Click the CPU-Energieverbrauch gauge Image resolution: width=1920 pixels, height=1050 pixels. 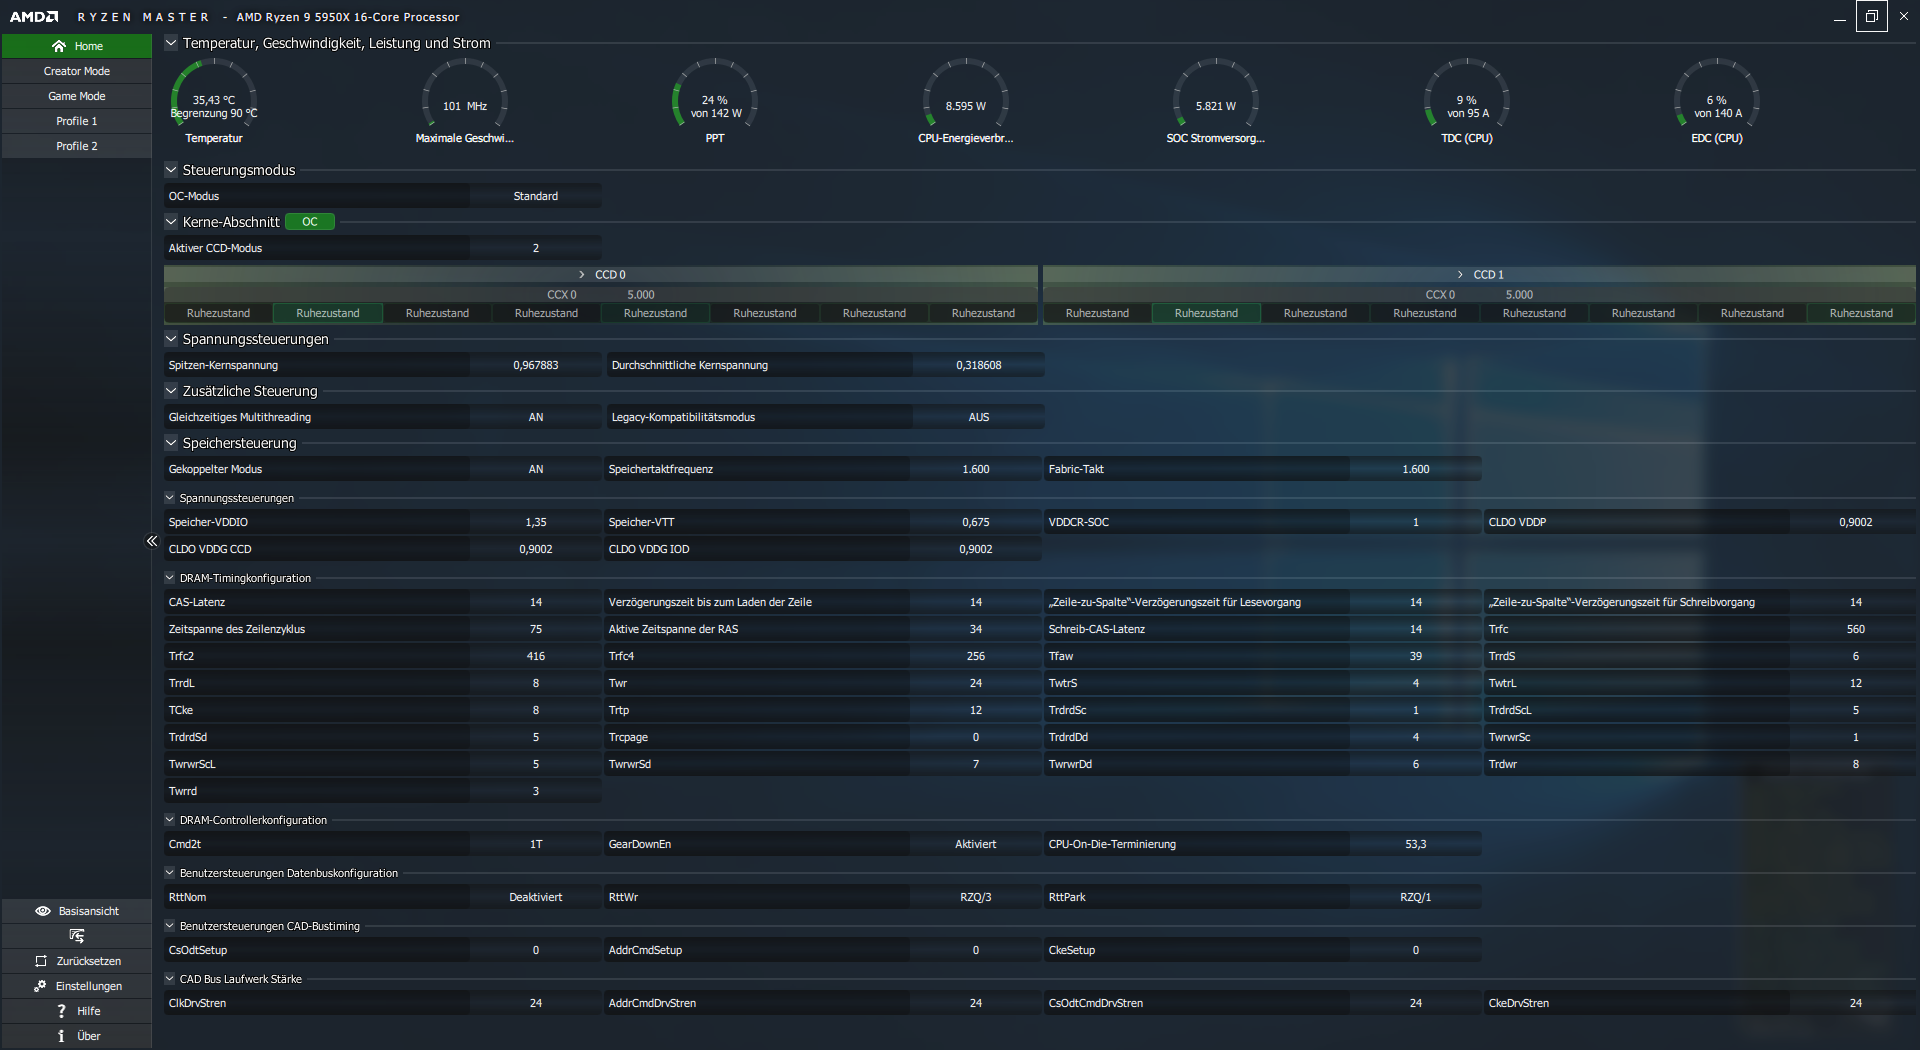click(966, 101)
